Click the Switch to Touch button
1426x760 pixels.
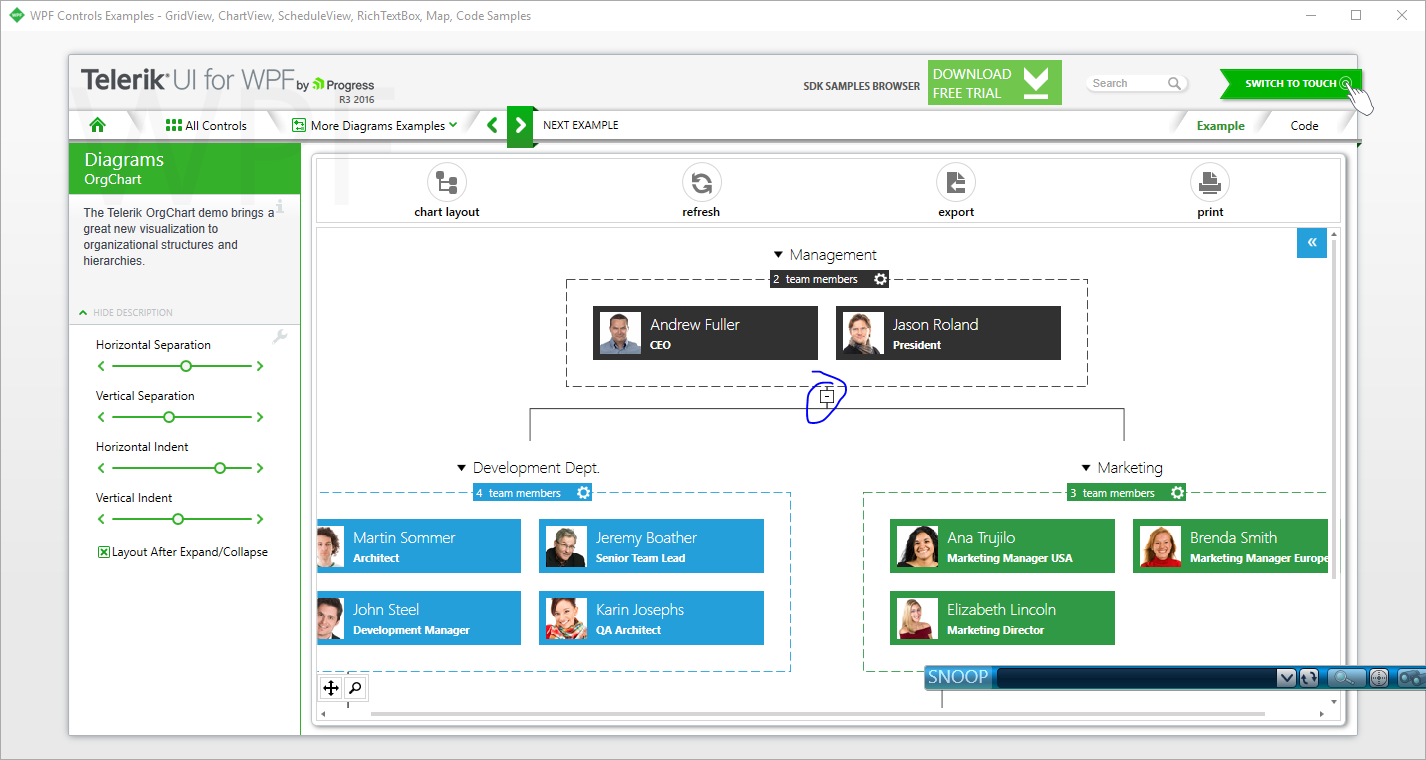coord(1291,84)
